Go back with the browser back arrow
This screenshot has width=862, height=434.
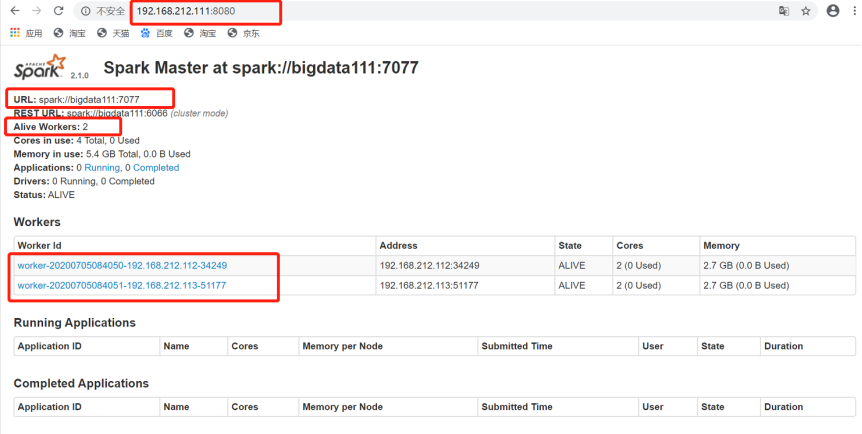tap(15, 11)
